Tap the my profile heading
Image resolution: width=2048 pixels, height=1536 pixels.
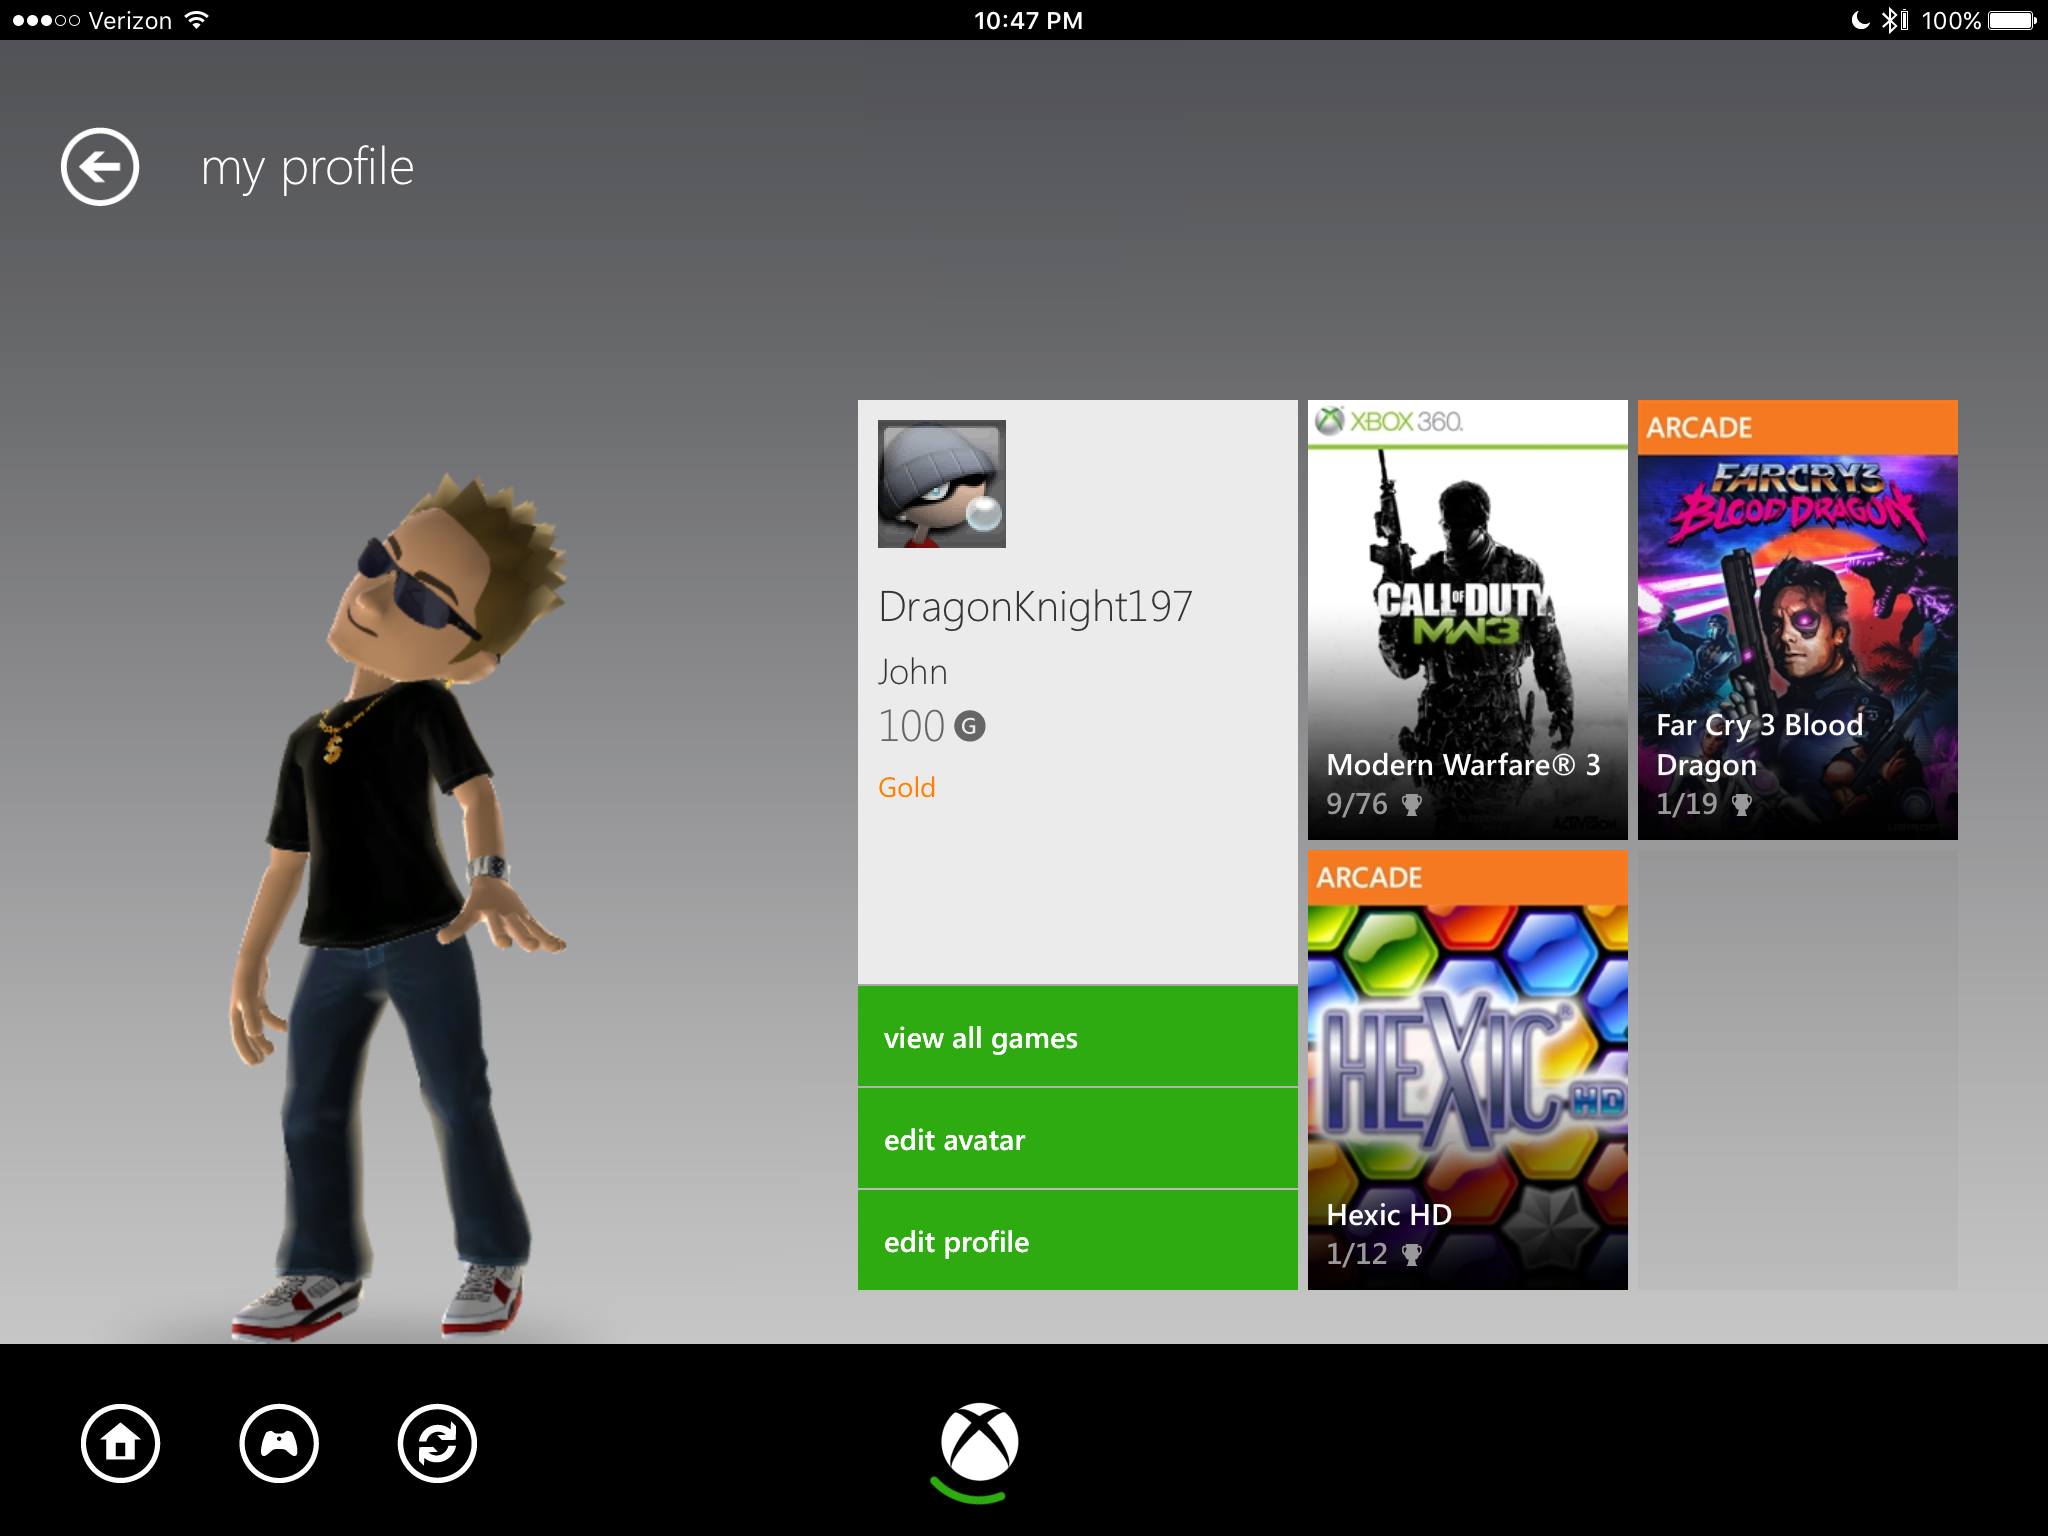307,167
